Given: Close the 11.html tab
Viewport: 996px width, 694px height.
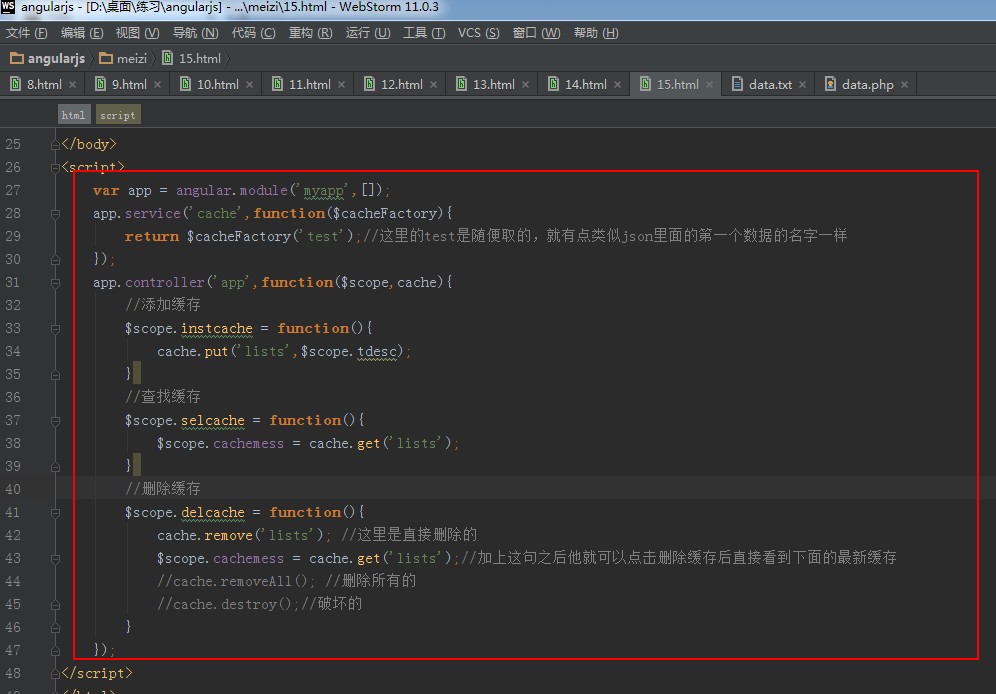Looking at the screenshot, I should (x=342, y=84).
